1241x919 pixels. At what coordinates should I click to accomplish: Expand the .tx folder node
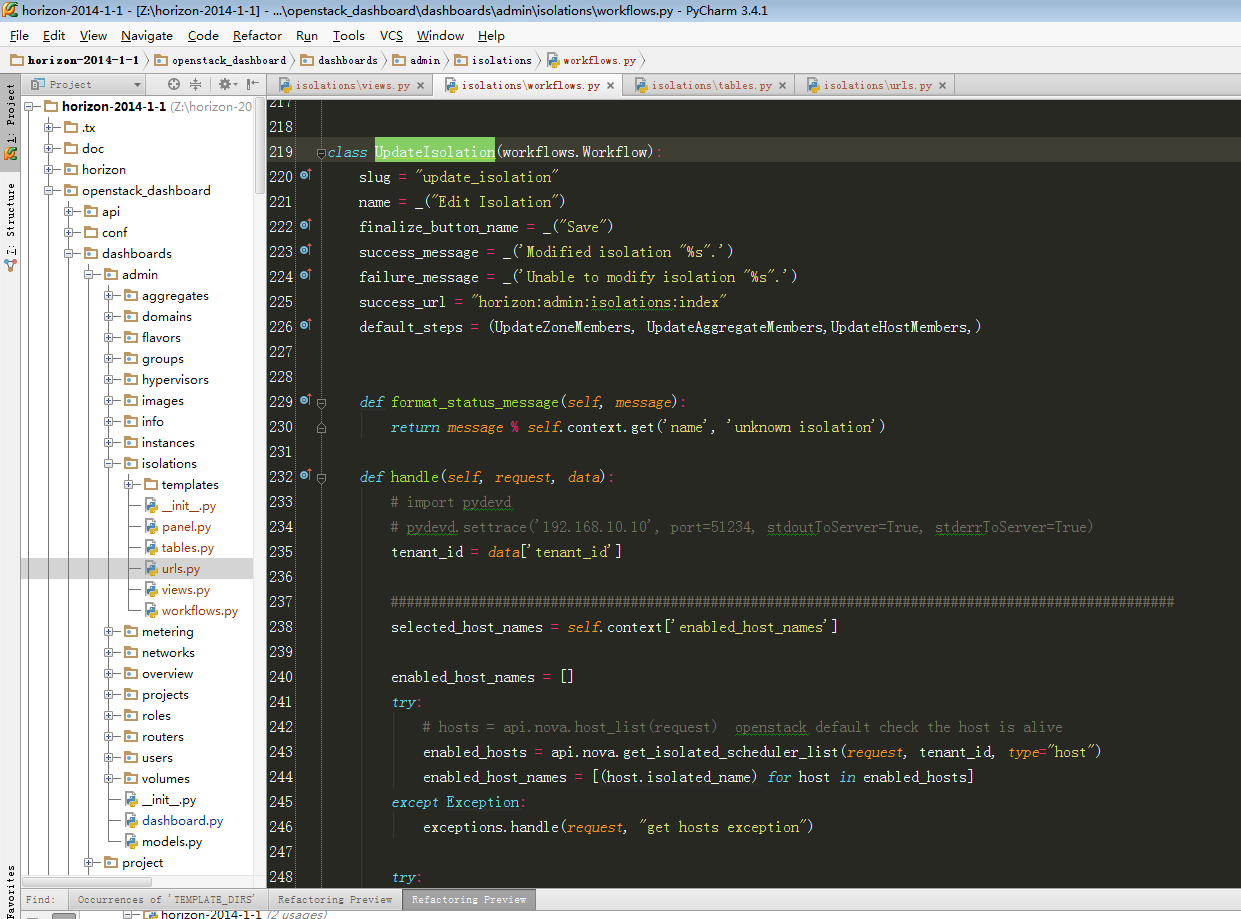point(49,128)
